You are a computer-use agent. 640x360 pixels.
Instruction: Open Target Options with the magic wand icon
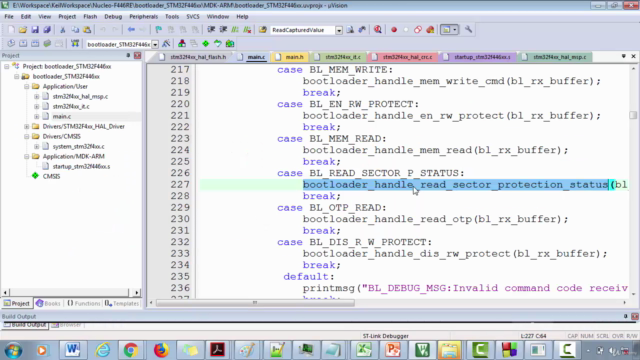point(166,44)
